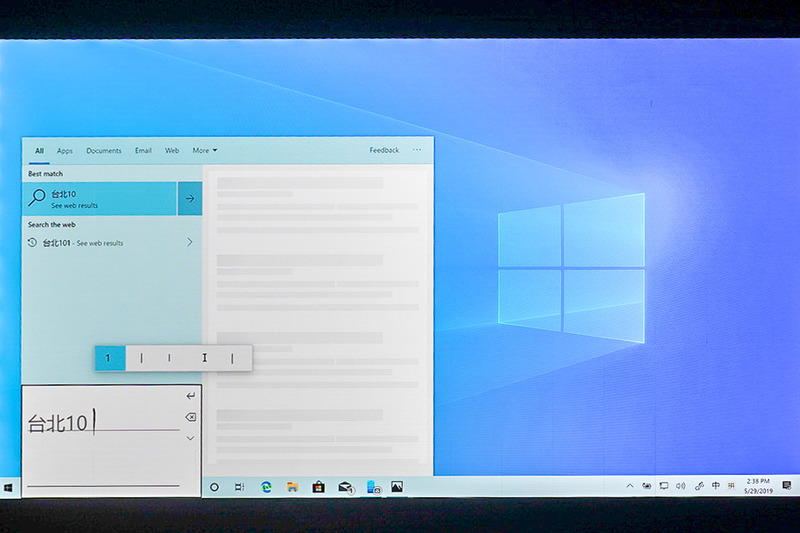The image size is (800, 533).
Task: Collapse the handwriting panel with down chevron
Action: 190,439
